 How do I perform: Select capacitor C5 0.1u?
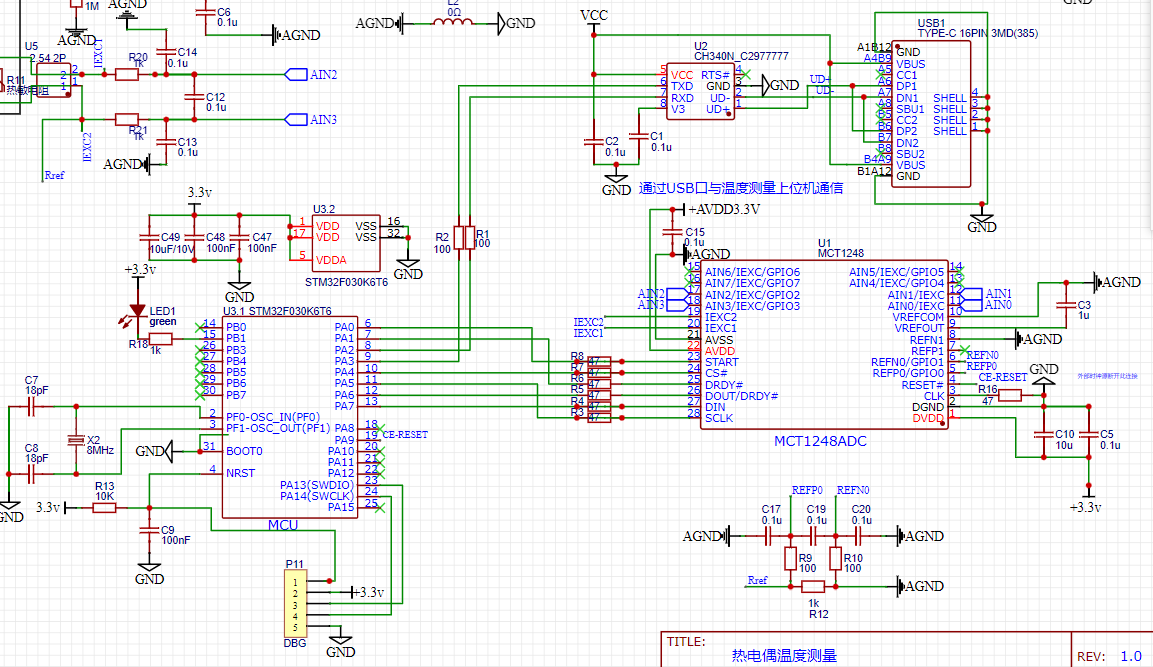coord(1088,435)
